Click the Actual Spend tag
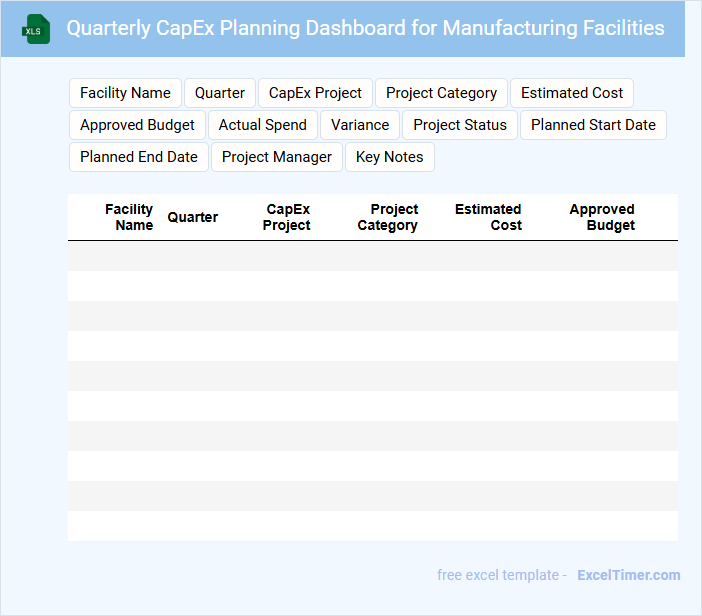The width and height of the screenshot is (702, 616). point(263,125)
